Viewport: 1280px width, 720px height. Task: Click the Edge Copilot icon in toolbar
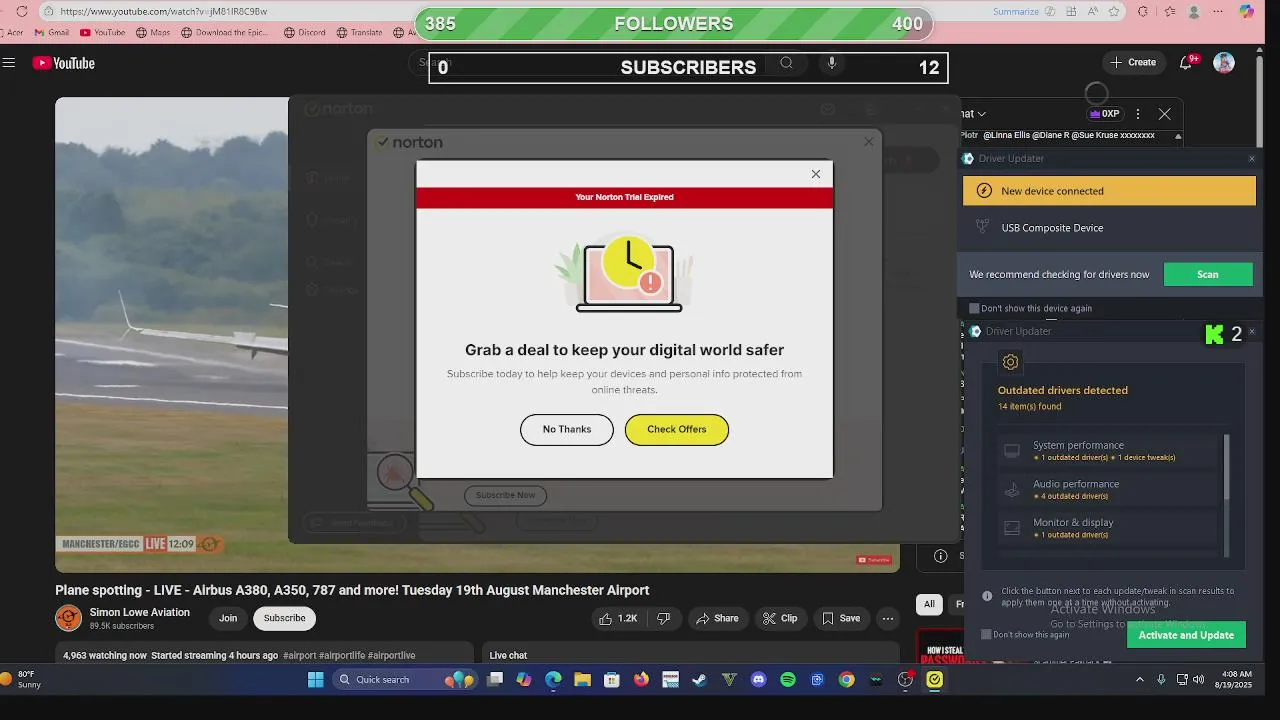1246,11
